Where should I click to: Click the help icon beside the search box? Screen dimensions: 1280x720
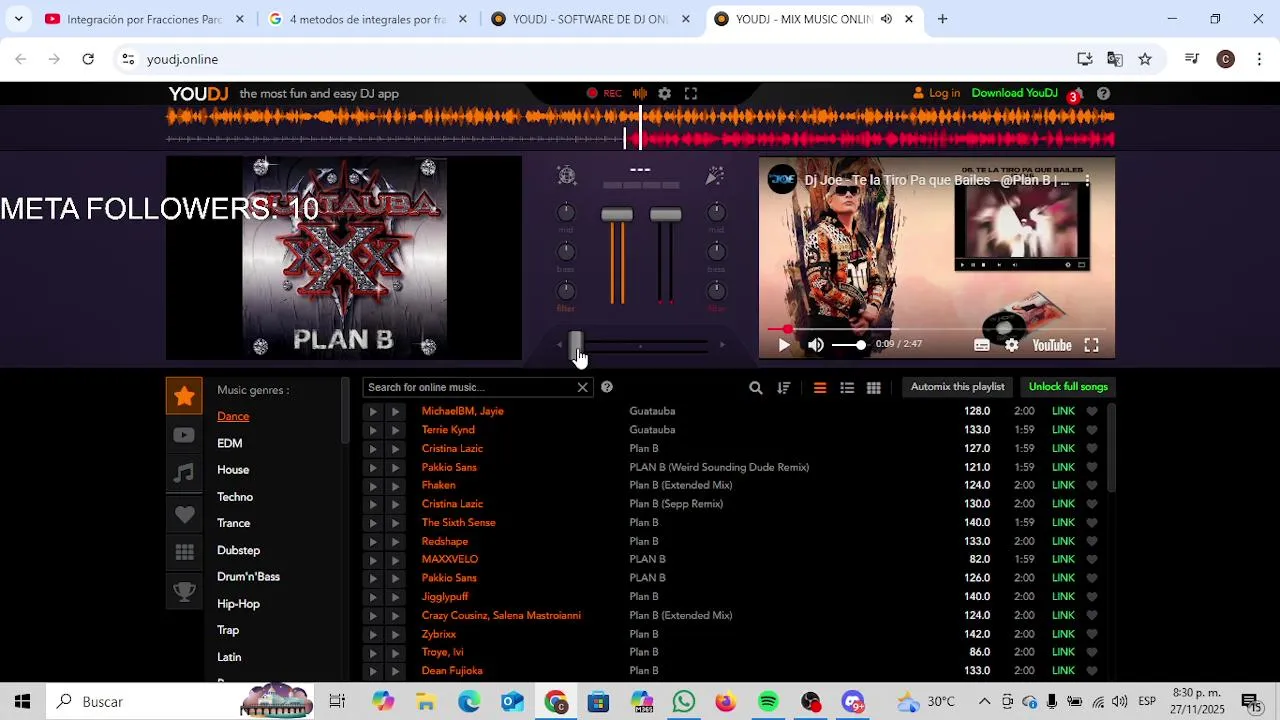click(606, 387)
